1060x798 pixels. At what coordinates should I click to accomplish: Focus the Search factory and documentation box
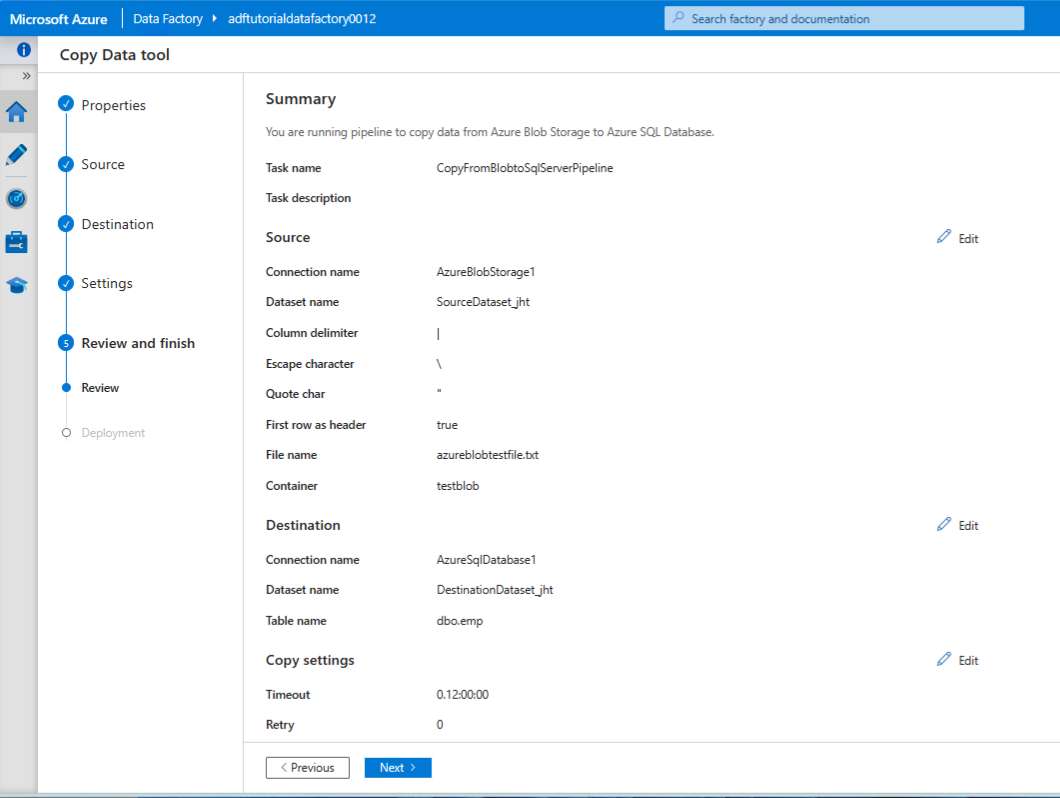coord(844,18)
